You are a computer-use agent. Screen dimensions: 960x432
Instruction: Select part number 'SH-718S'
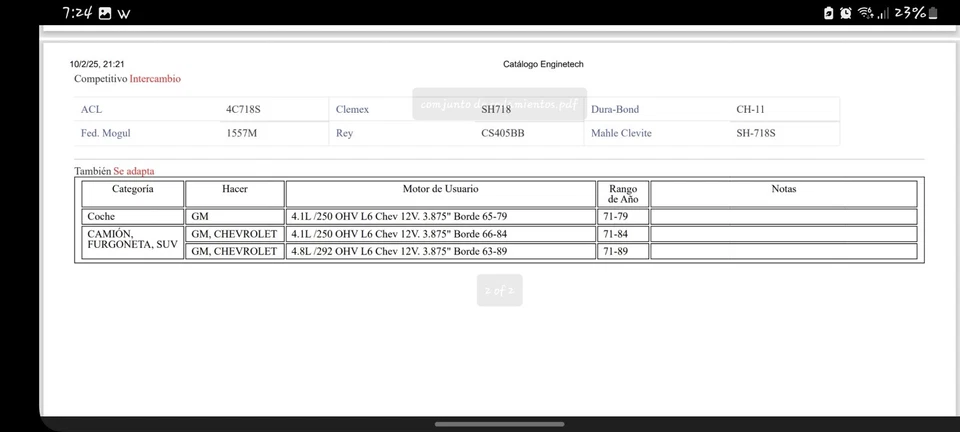[x=756, y=133]
